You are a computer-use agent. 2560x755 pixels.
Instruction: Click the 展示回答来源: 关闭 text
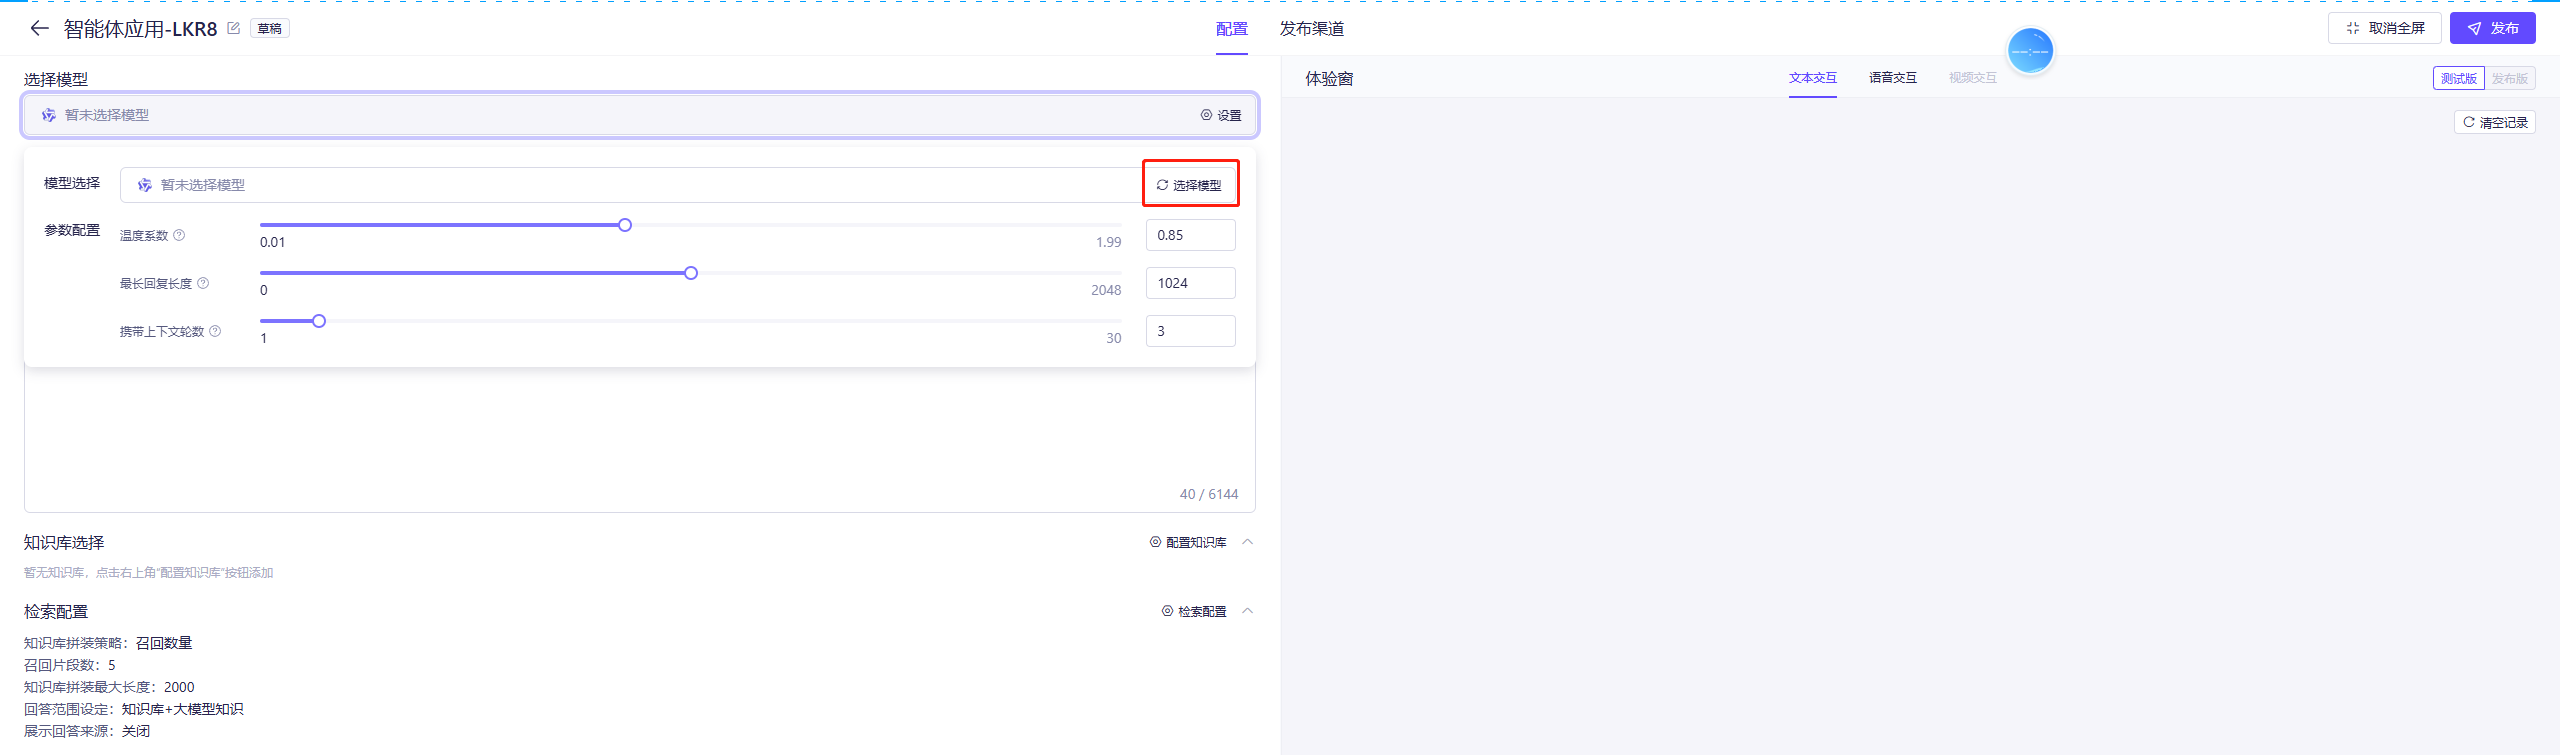[x=87, y=731]
